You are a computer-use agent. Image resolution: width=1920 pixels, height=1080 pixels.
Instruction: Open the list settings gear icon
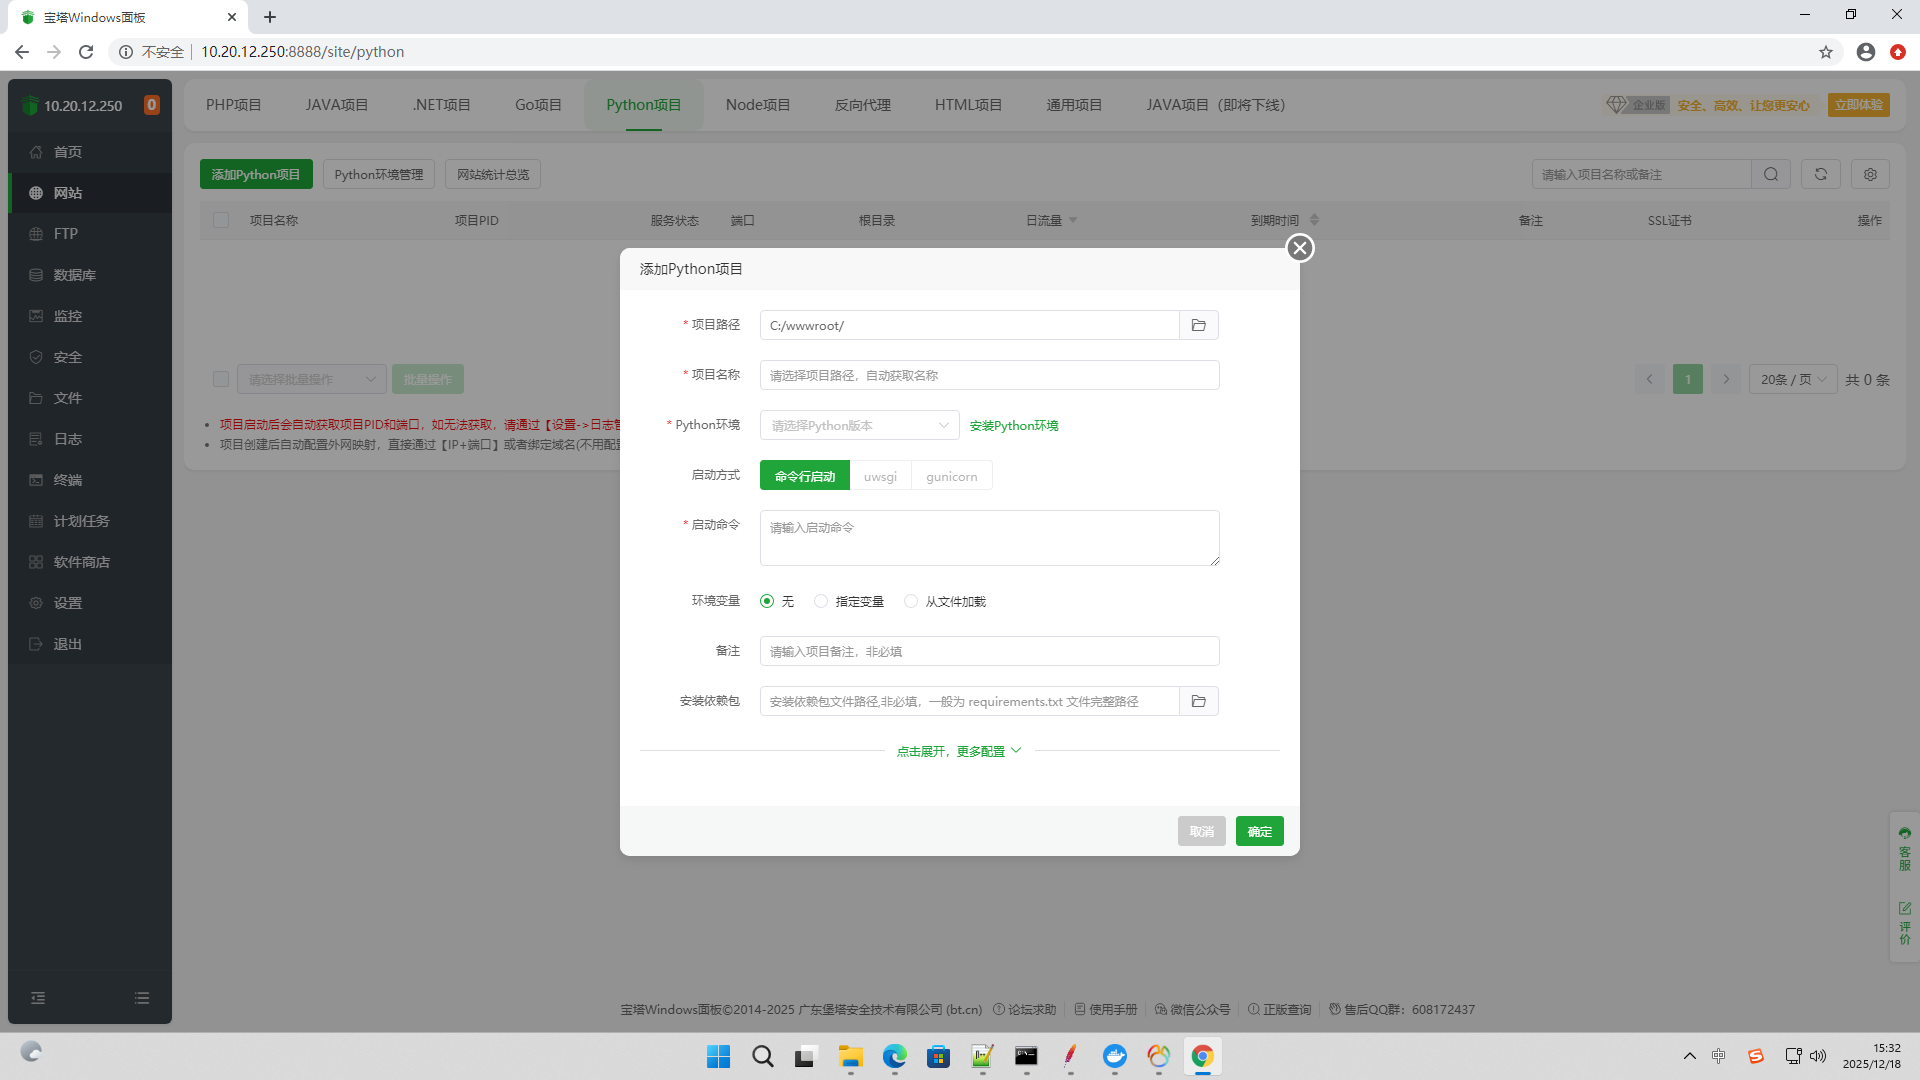tap(1870, 174)
